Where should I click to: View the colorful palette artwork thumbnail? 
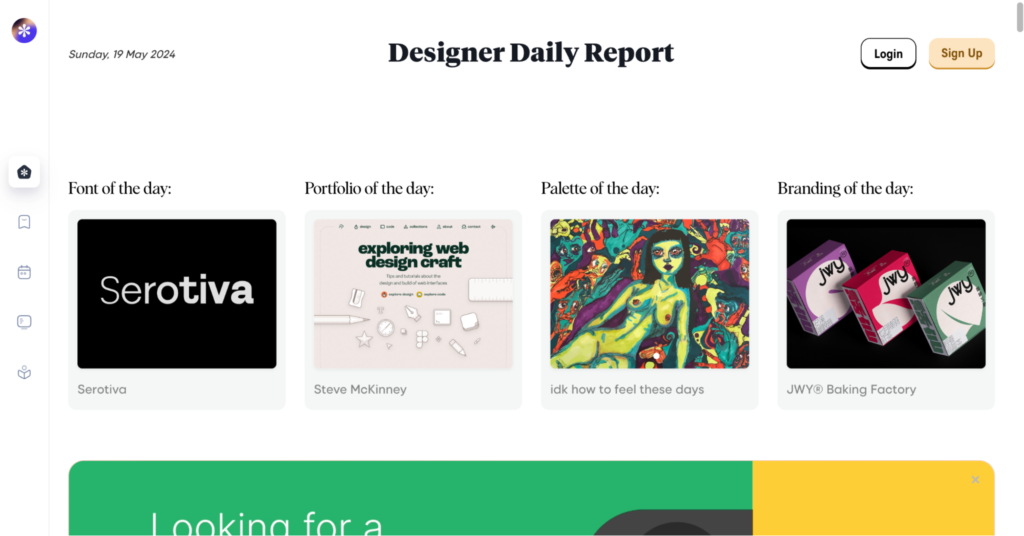[649, 294]
